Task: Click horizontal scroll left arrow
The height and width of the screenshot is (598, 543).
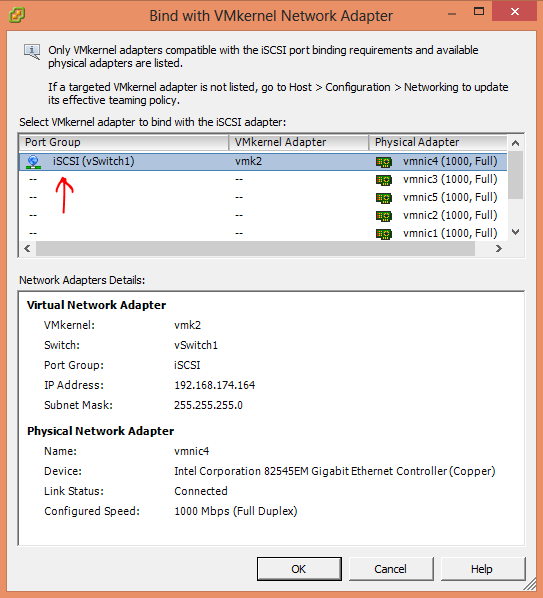Action: (27, 249)
